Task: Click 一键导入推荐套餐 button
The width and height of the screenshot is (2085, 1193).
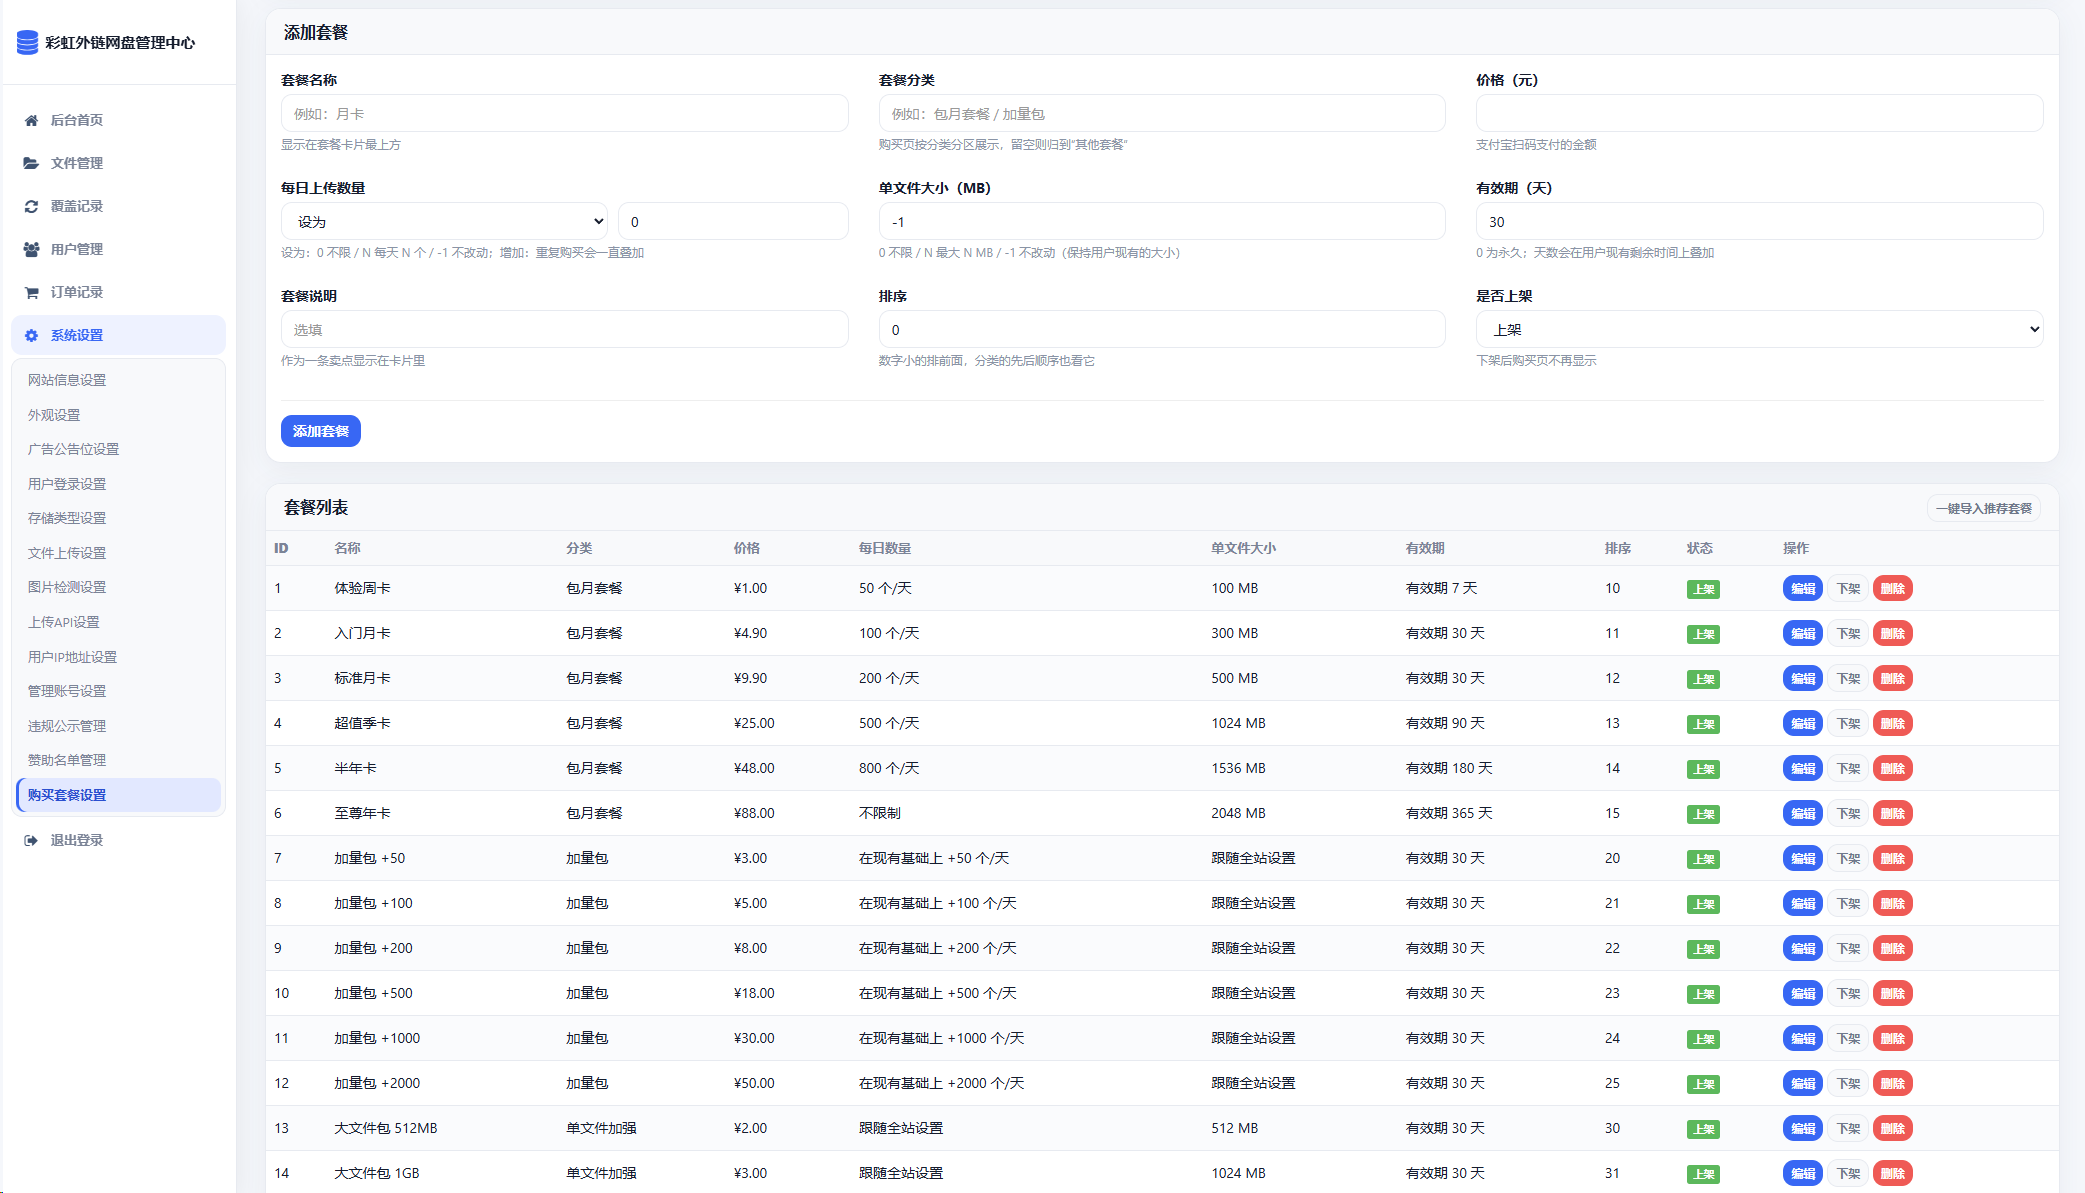Action: pos(1984,508)
